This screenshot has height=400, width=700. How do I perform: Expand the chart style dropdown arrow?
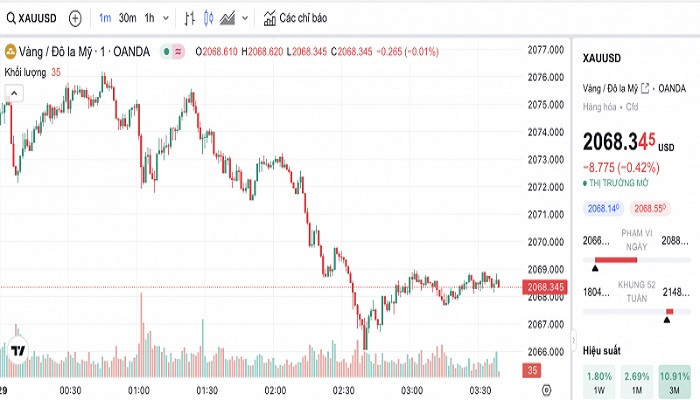(244, 18)
